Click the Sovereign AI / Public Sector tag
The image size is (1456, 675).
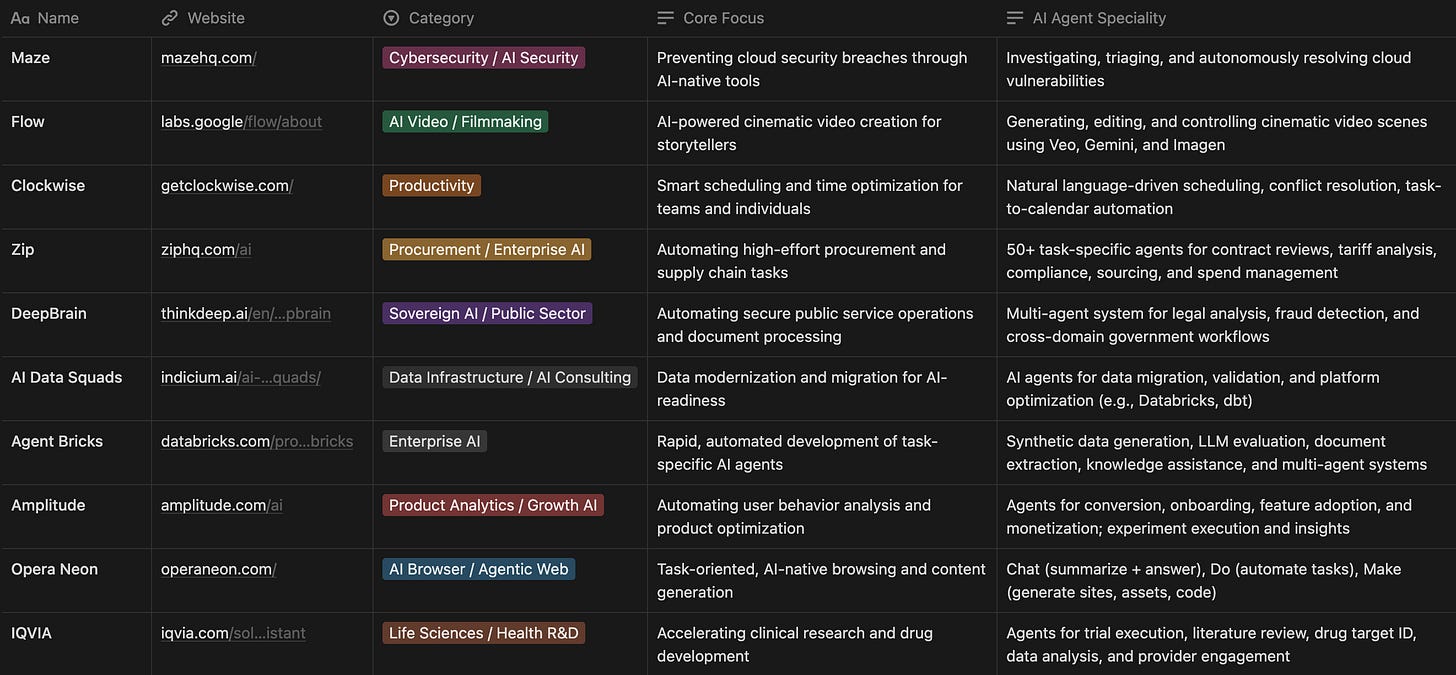488,314
